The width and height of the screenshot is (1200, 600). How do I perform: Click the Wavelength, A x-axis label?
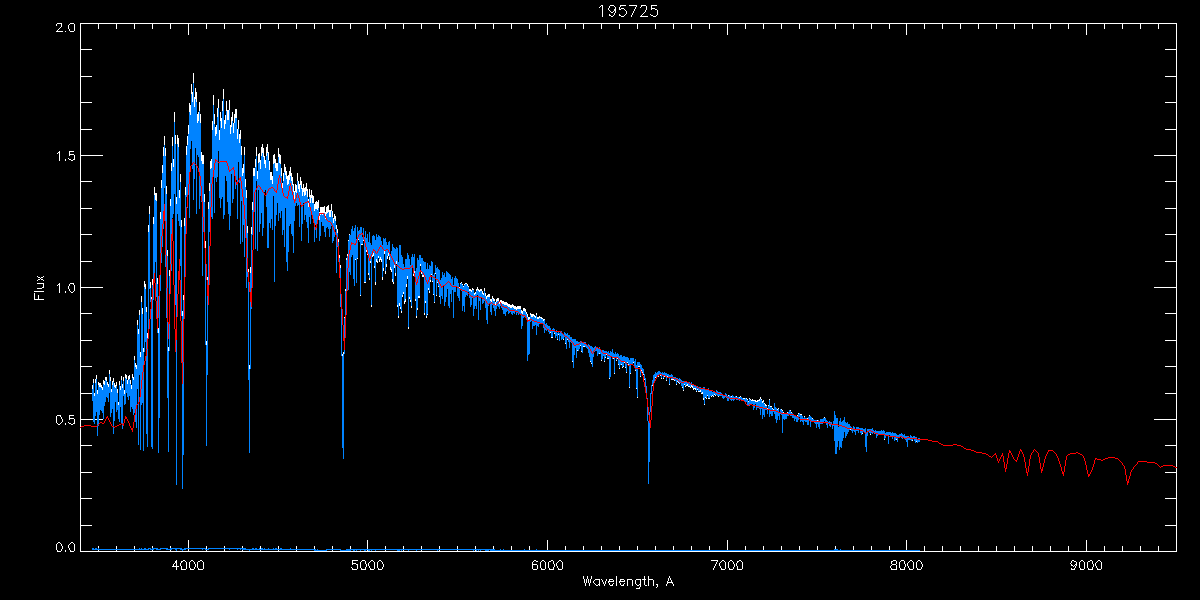pyautogui.click(x=627, y=582)
